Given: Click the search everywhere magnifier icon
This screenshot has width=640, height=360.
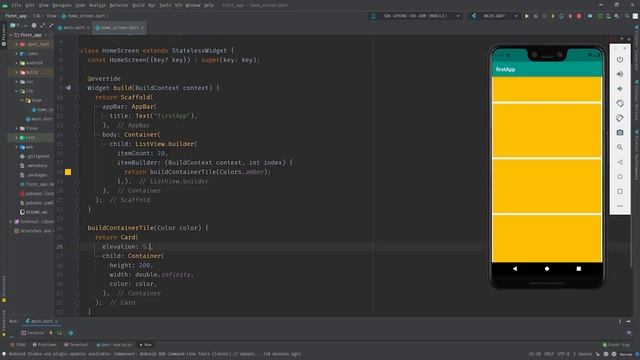Looking at the screenshot, I should pos(627,16).
